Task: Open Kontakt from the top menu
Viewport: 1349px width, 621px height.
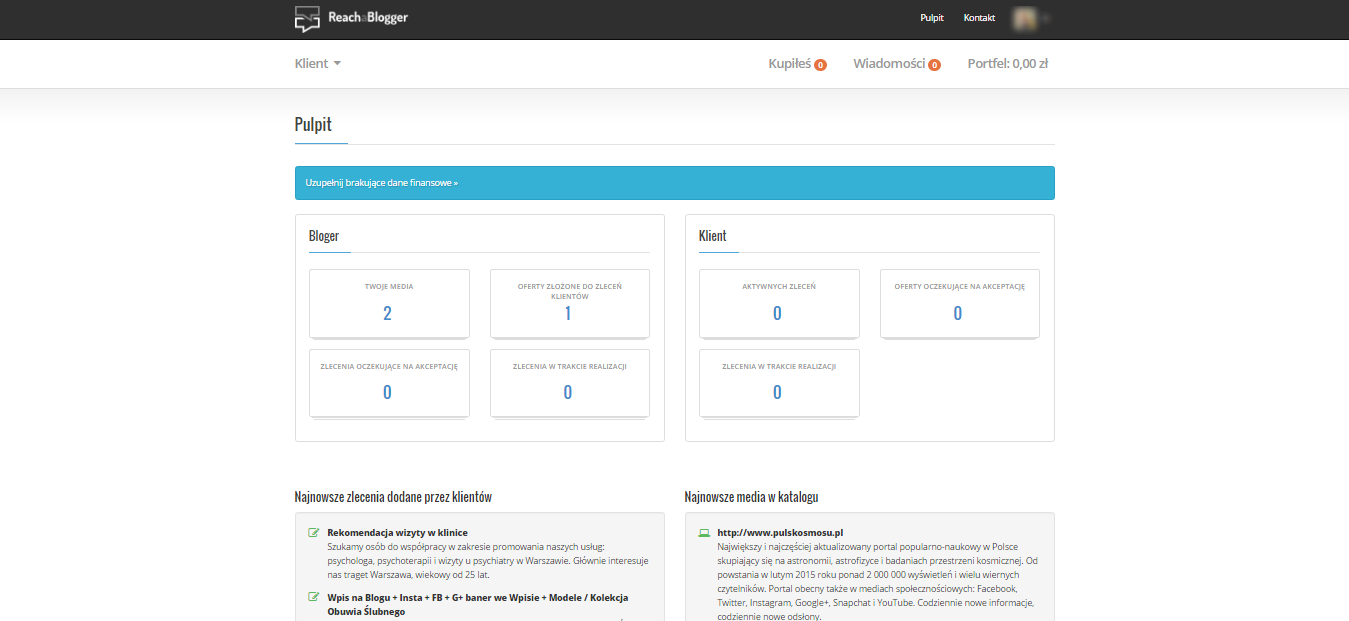Action: tap(979, 18)
